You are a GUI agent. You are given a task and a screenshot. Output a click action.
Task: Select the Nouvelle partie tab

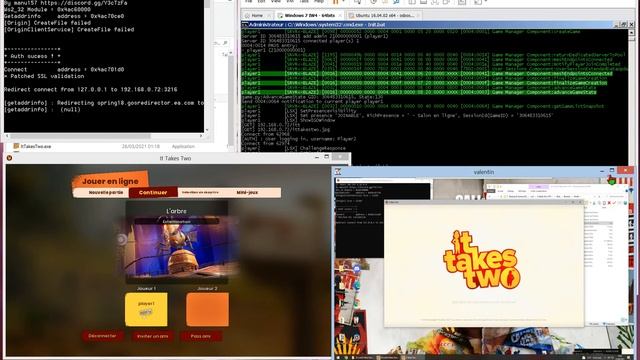[106, 192]
